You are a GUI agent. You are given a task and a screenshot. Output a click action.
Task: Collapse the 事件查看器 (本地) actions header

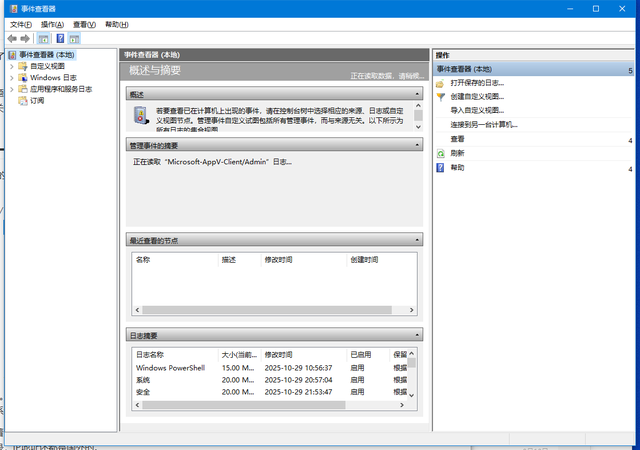[x=630, y=71]
